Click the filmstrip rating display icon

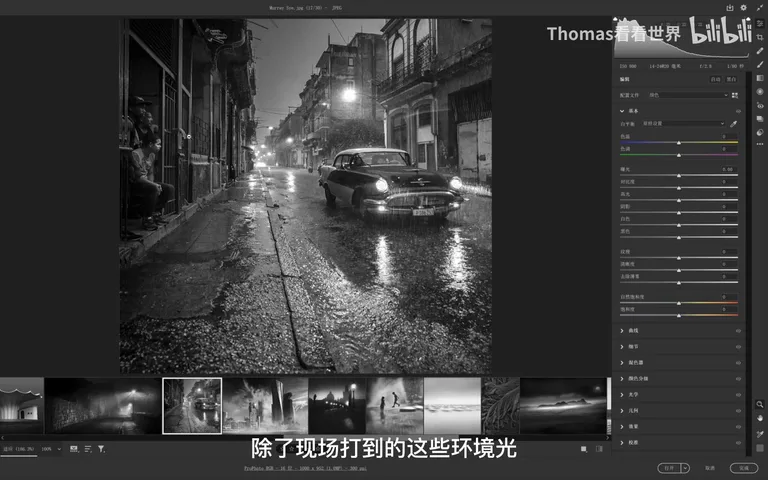pyautogui.click(x=73, y=449)
